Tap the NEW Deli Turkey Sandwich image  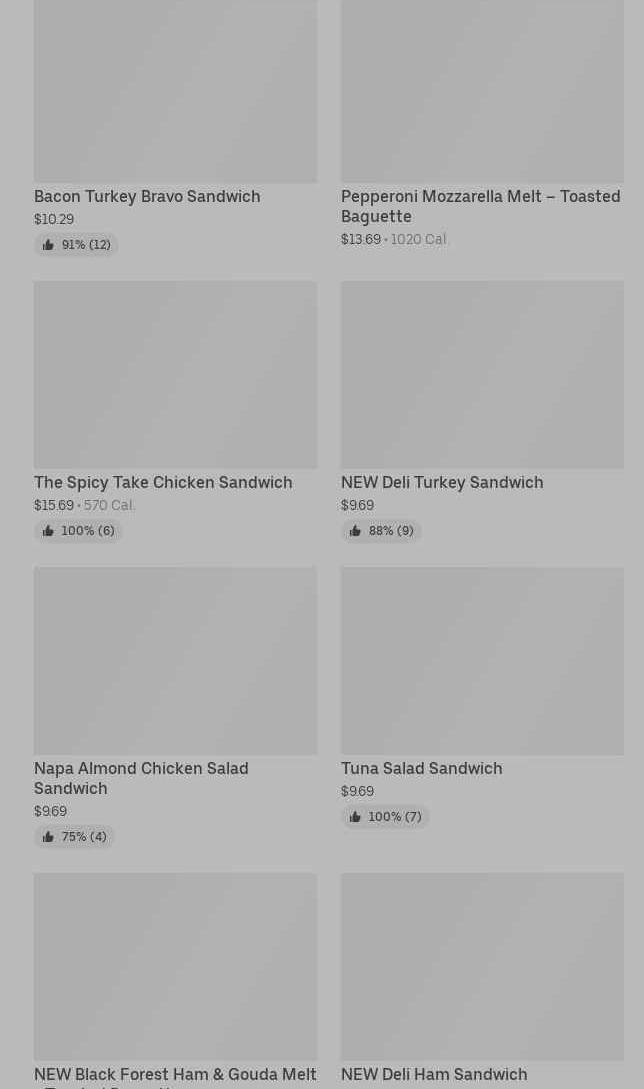point(482,374)
